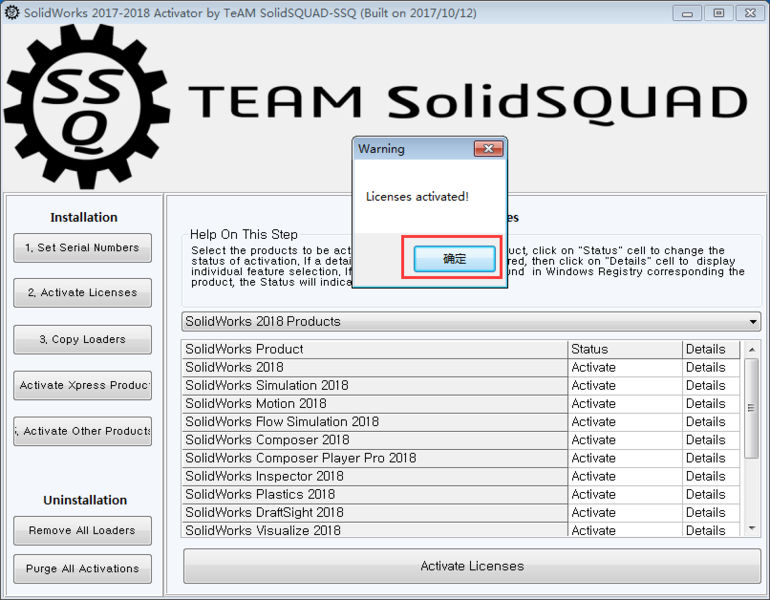Select SolidWorks Flow Simulation 2018 row
Screen dimensions: 770x600
pos(375,422)
